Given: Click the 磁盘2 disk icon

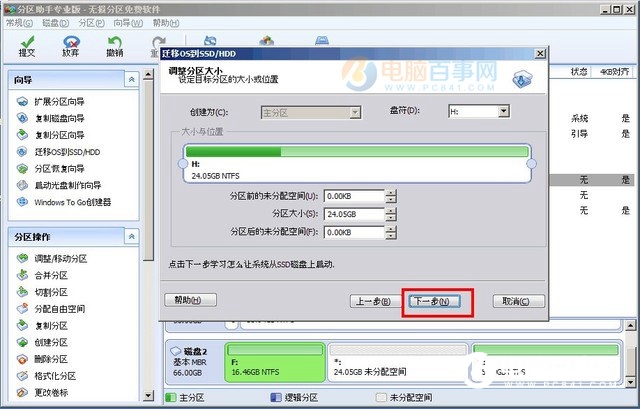Looking at the screenshot, I should [176, 351].
